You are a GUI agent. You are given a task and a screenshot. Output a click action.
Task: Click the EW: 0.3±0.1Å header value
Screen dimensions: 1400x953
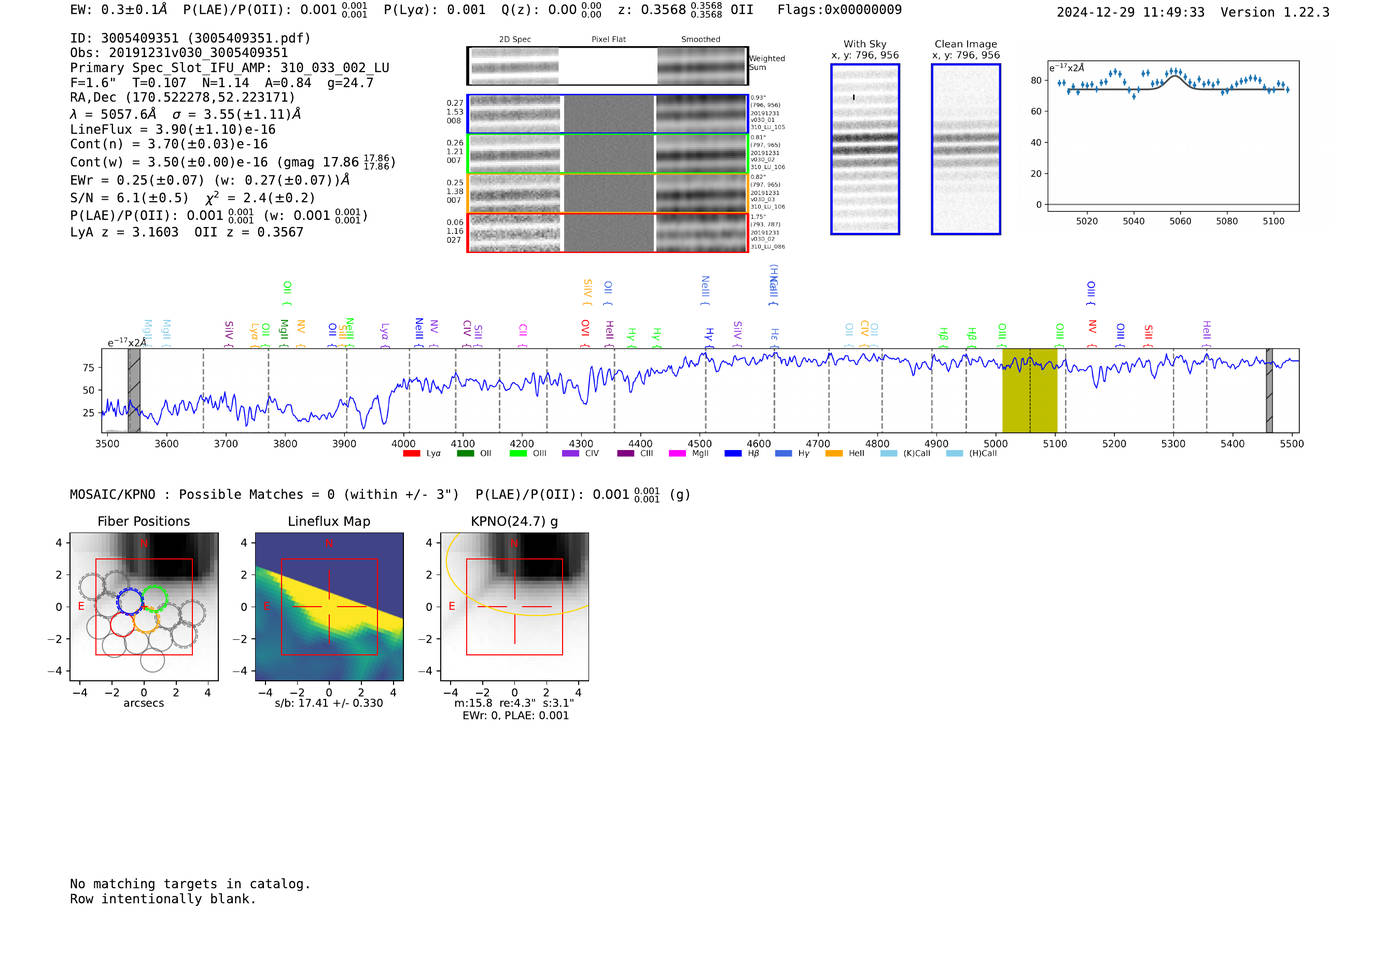tap(119, 10)
